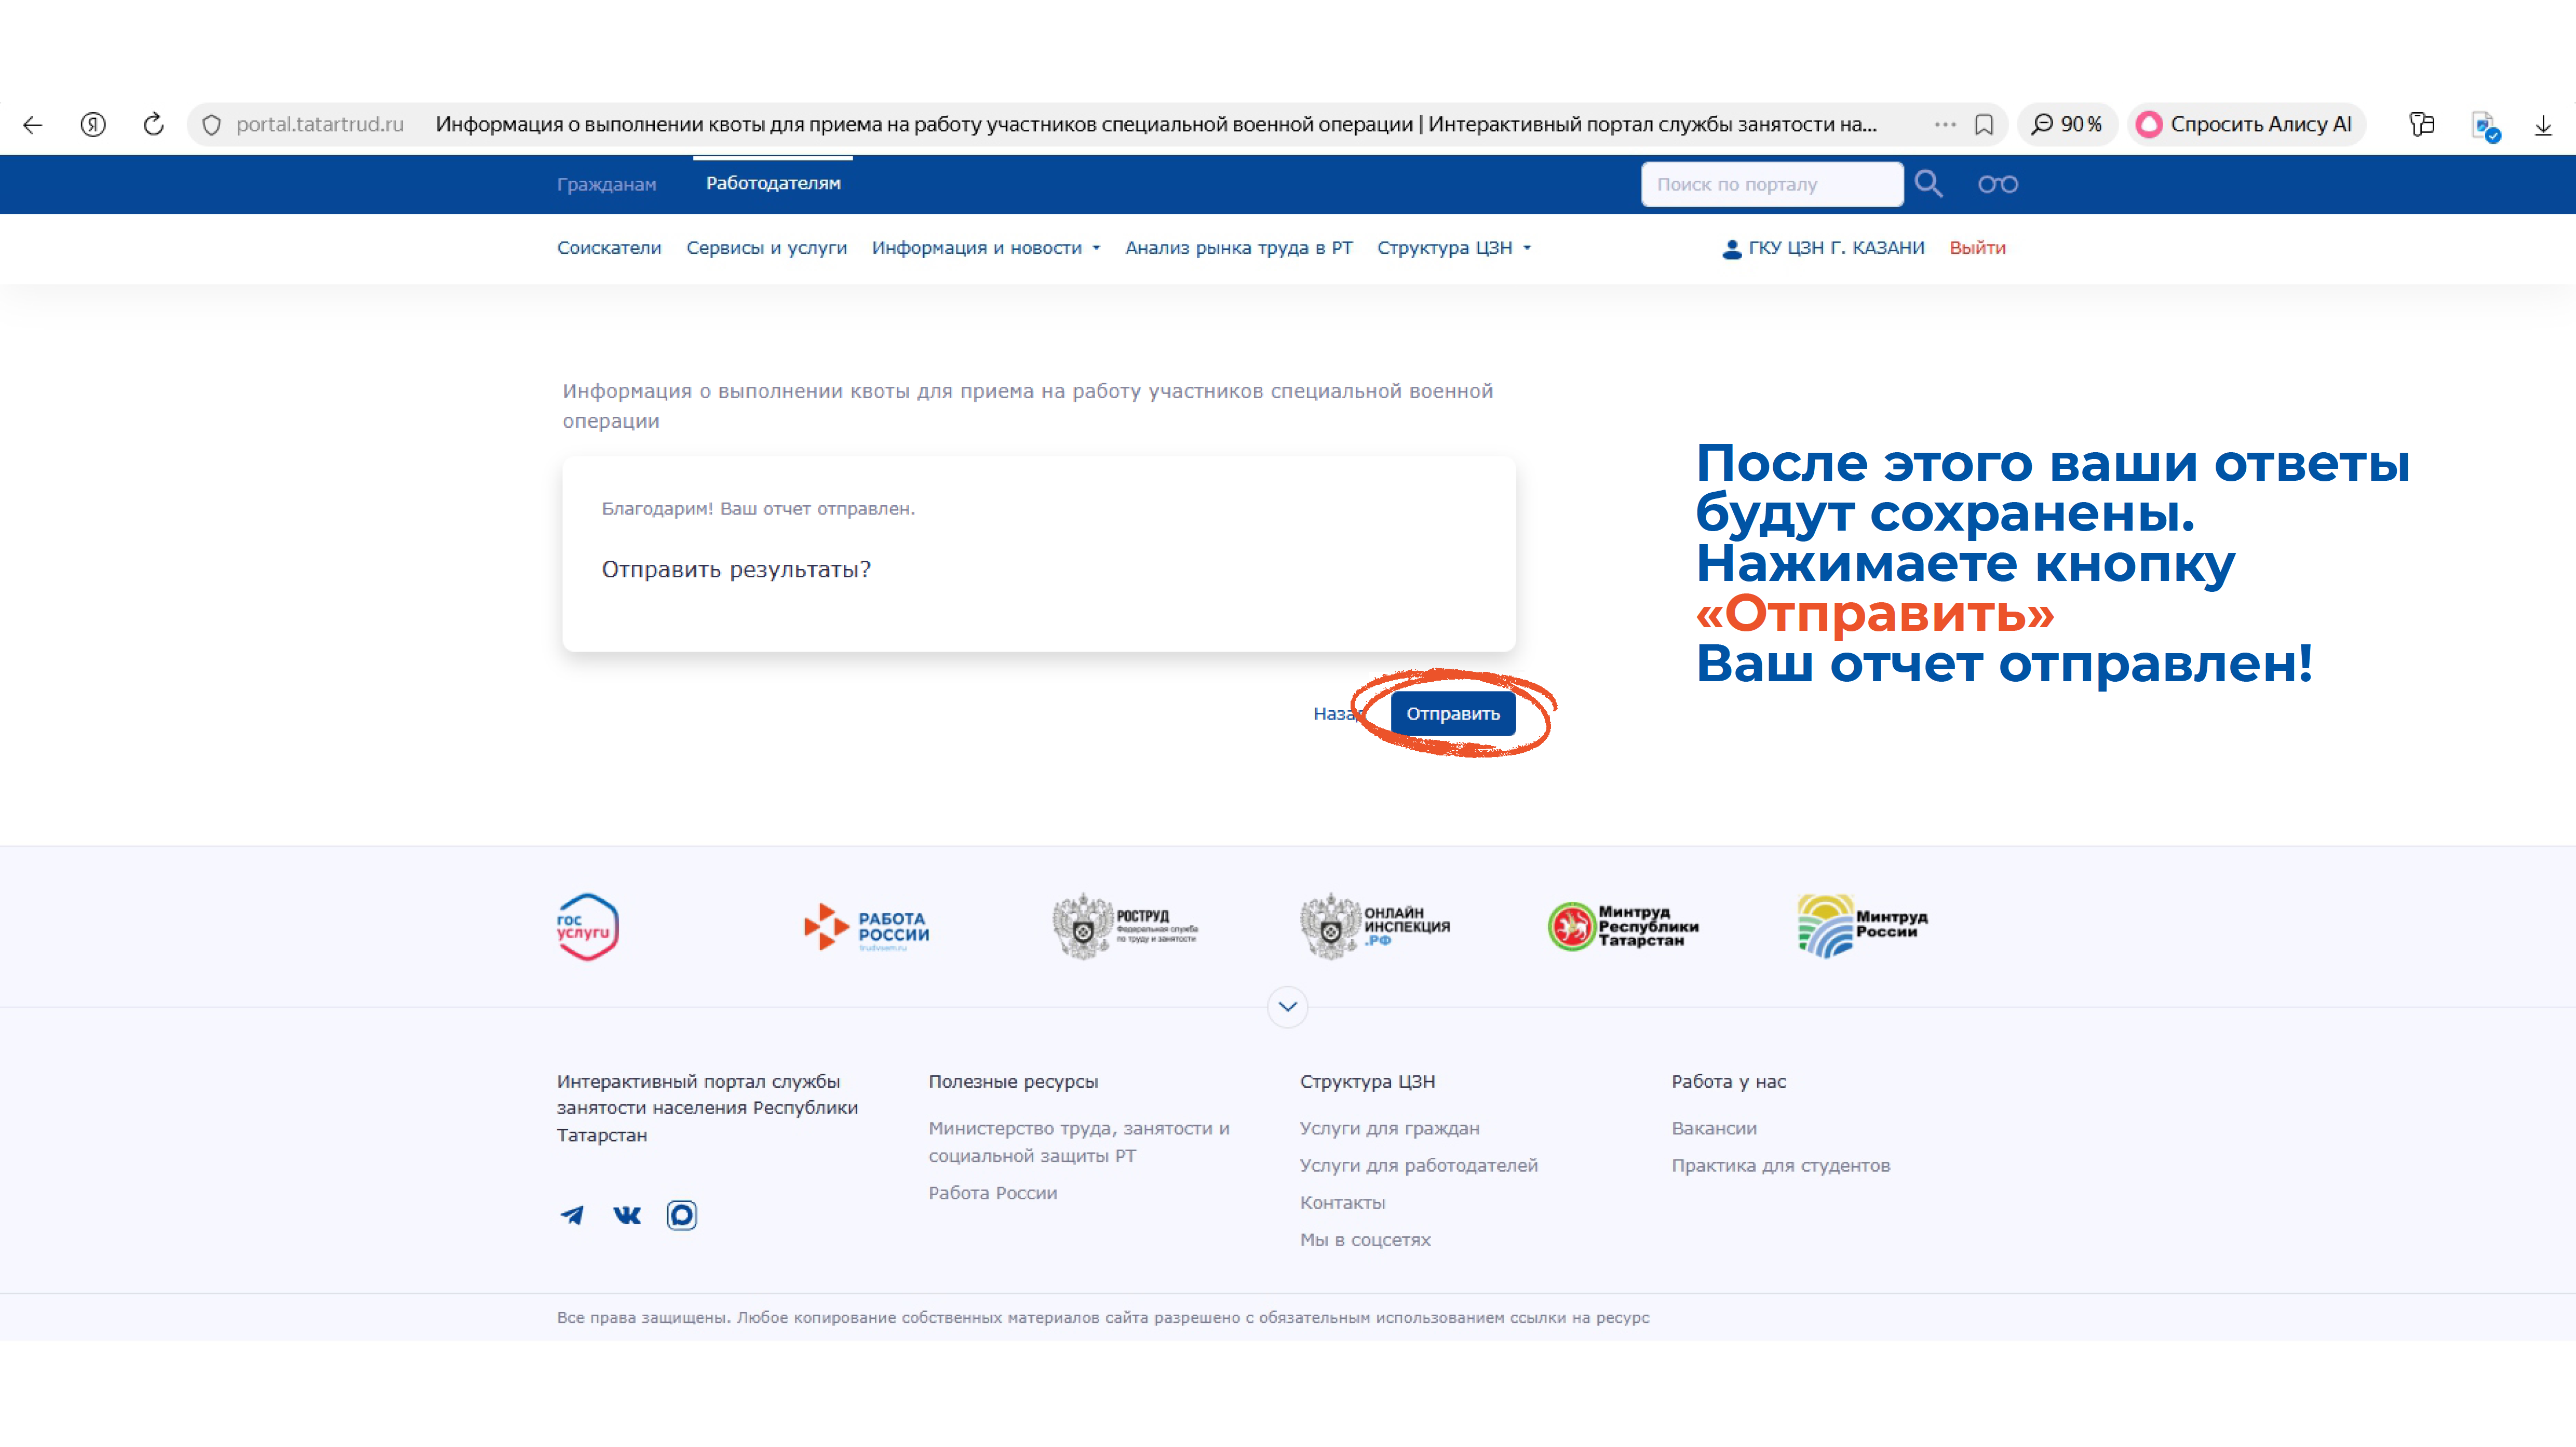The height and width of the screenshot is (1447, 2576).
Task: Click the browser back arrow
Action: click(x=33, y=125)
